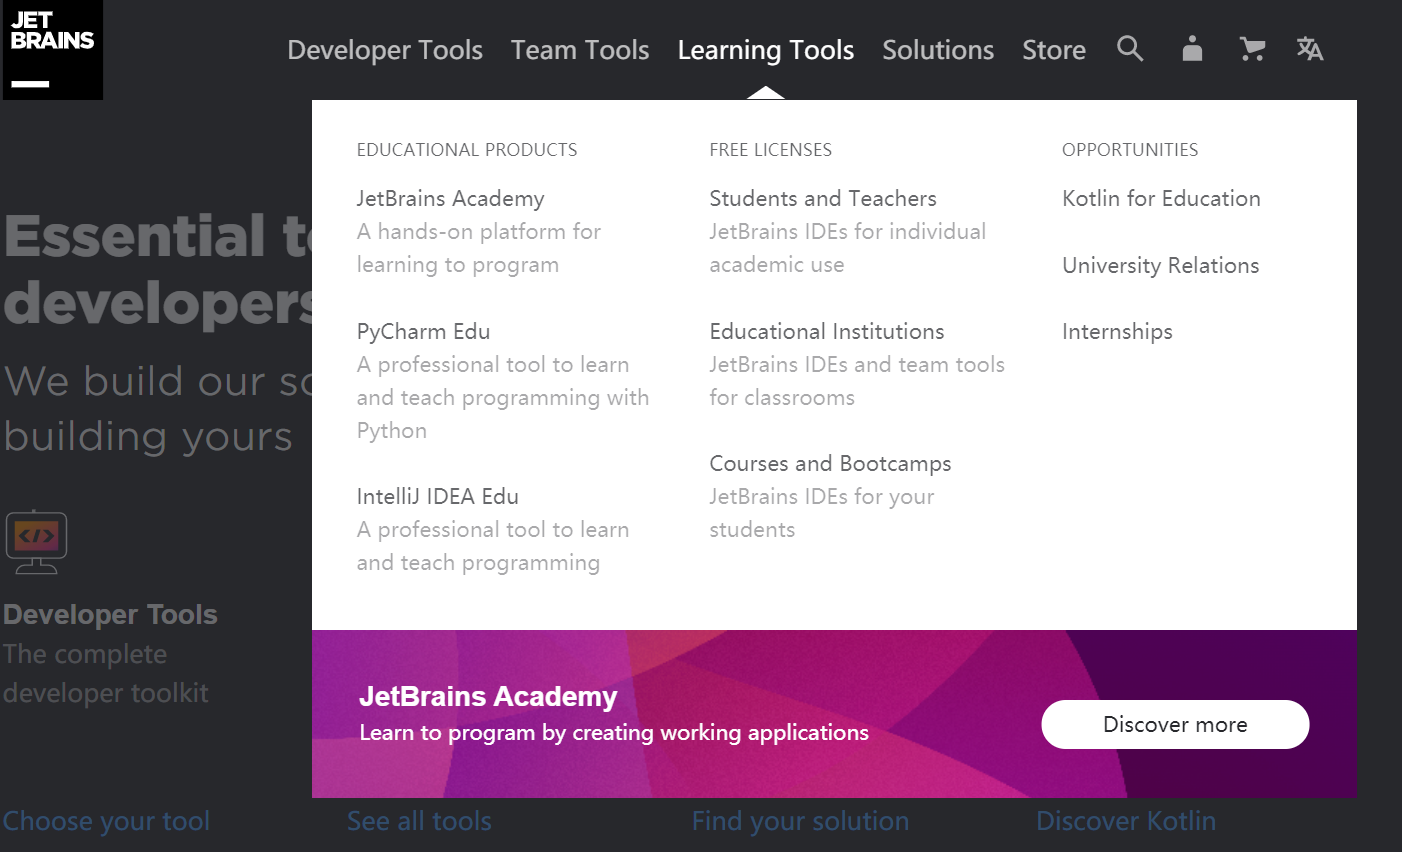Select PyCharm Edu
This screenshot has width=1402, height=852.
pyautogui.click(x=423, y=331)
